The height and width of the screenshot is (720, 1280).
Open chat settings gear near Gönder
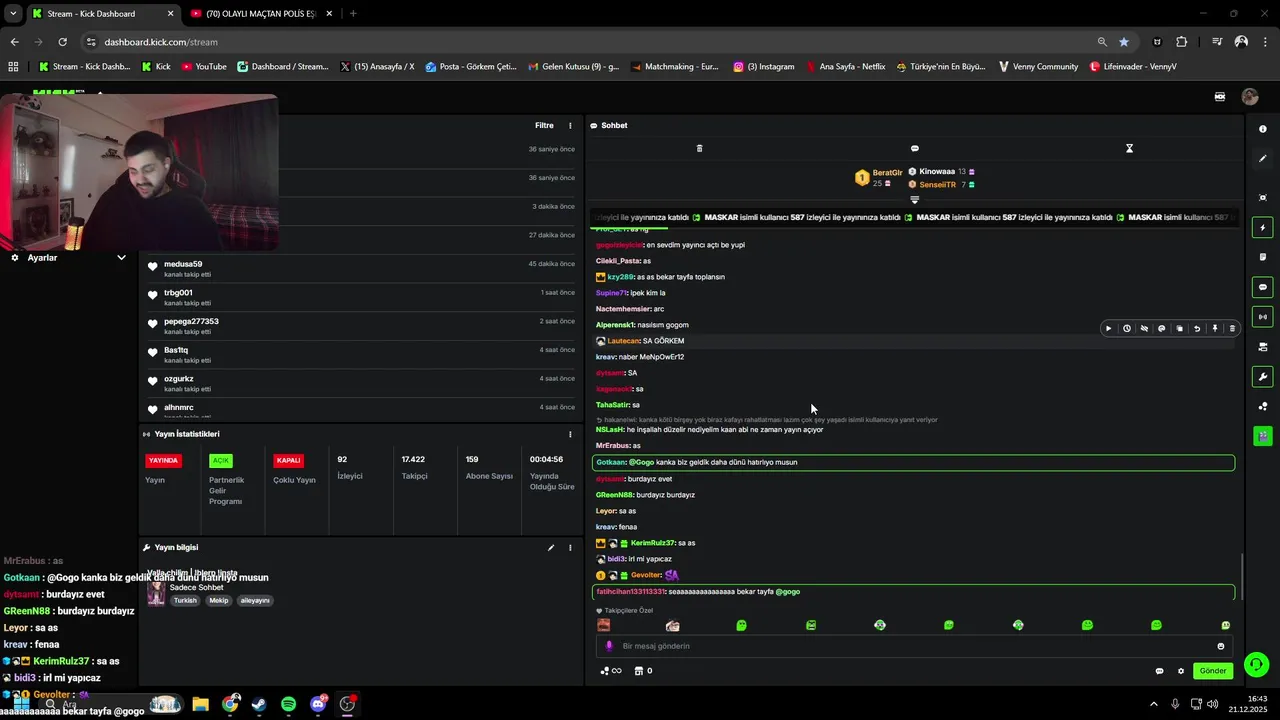tap(1181, 671)
